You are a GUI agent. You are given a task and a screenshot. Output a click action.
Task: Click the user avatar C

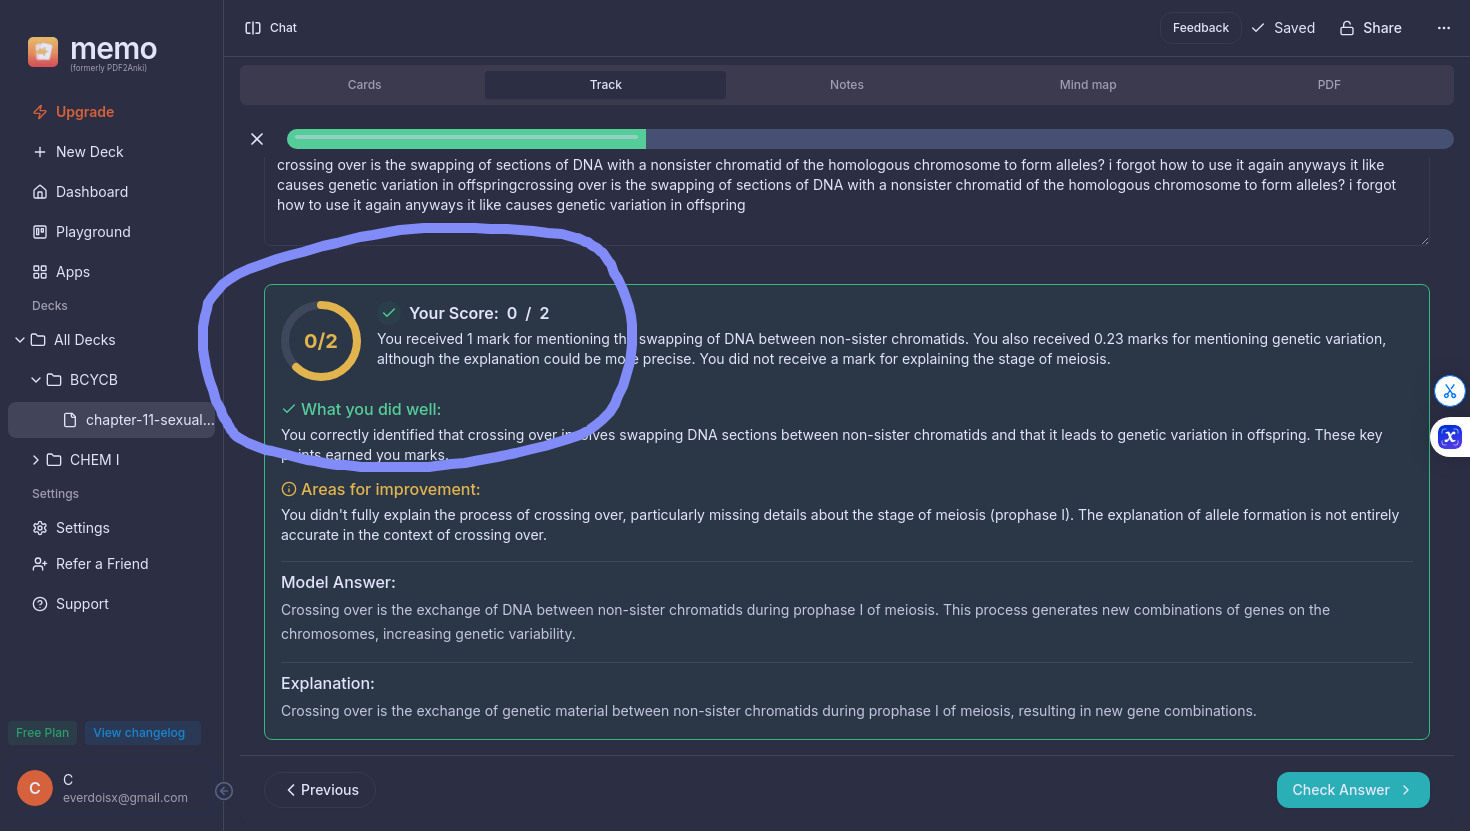[x=35, y=788]
